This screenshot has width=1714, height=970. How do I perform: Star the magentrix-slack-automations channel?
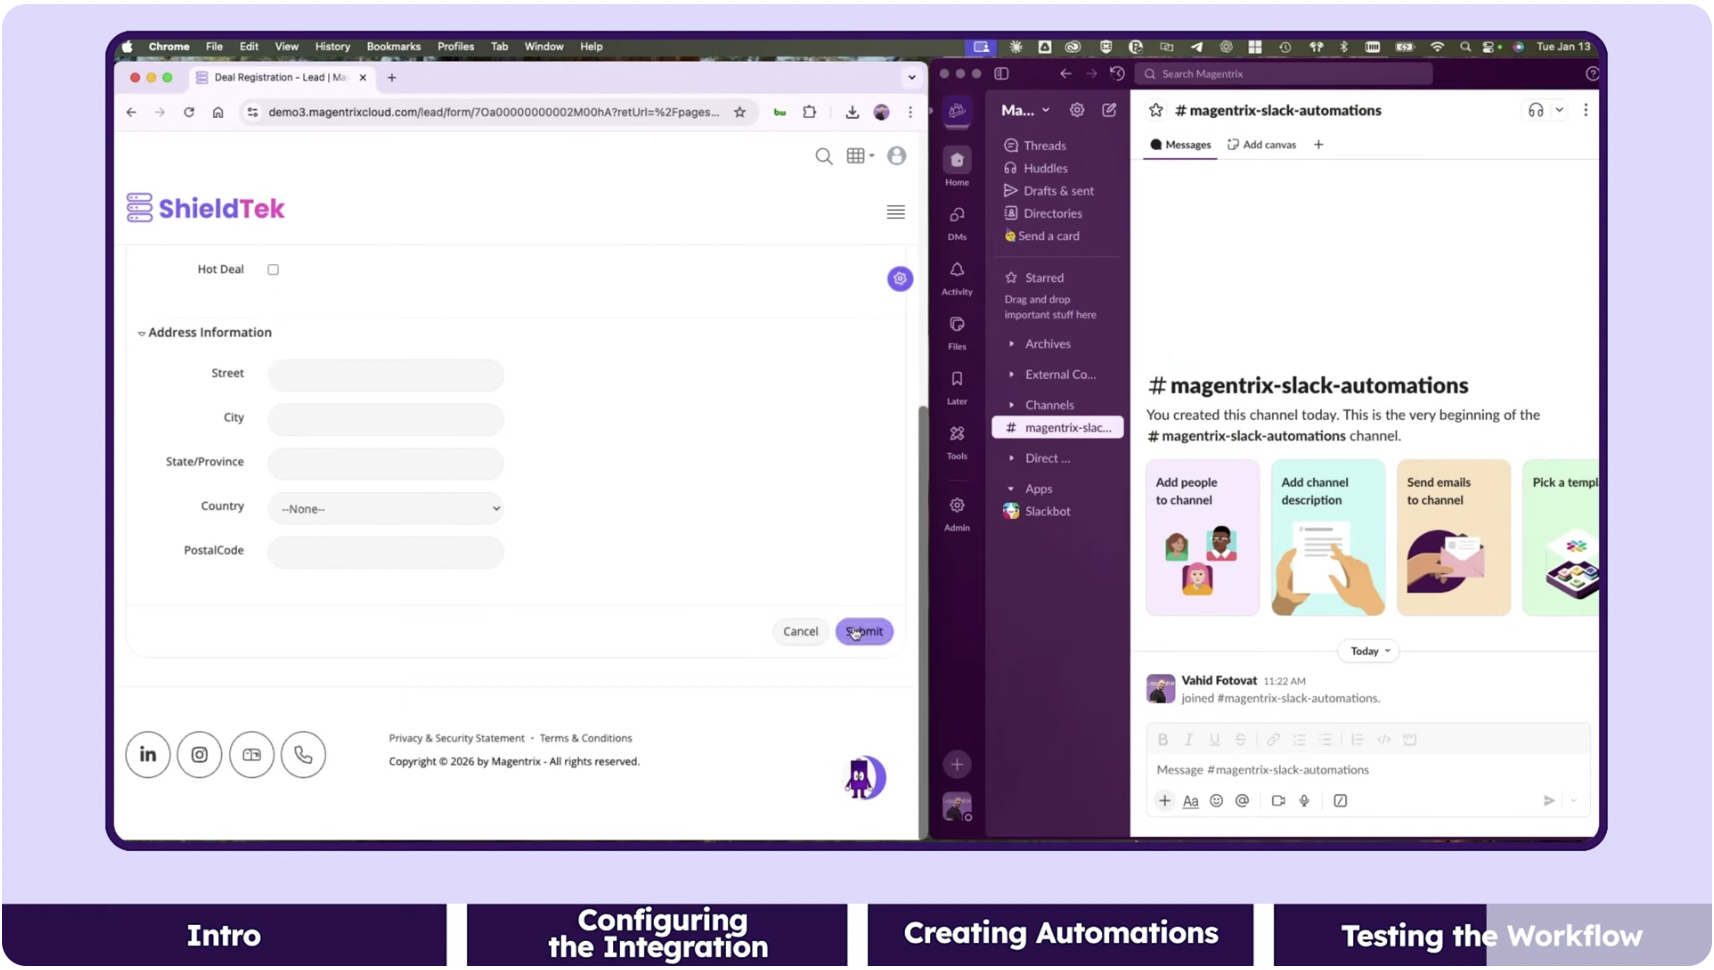(x=1156, y=110)
